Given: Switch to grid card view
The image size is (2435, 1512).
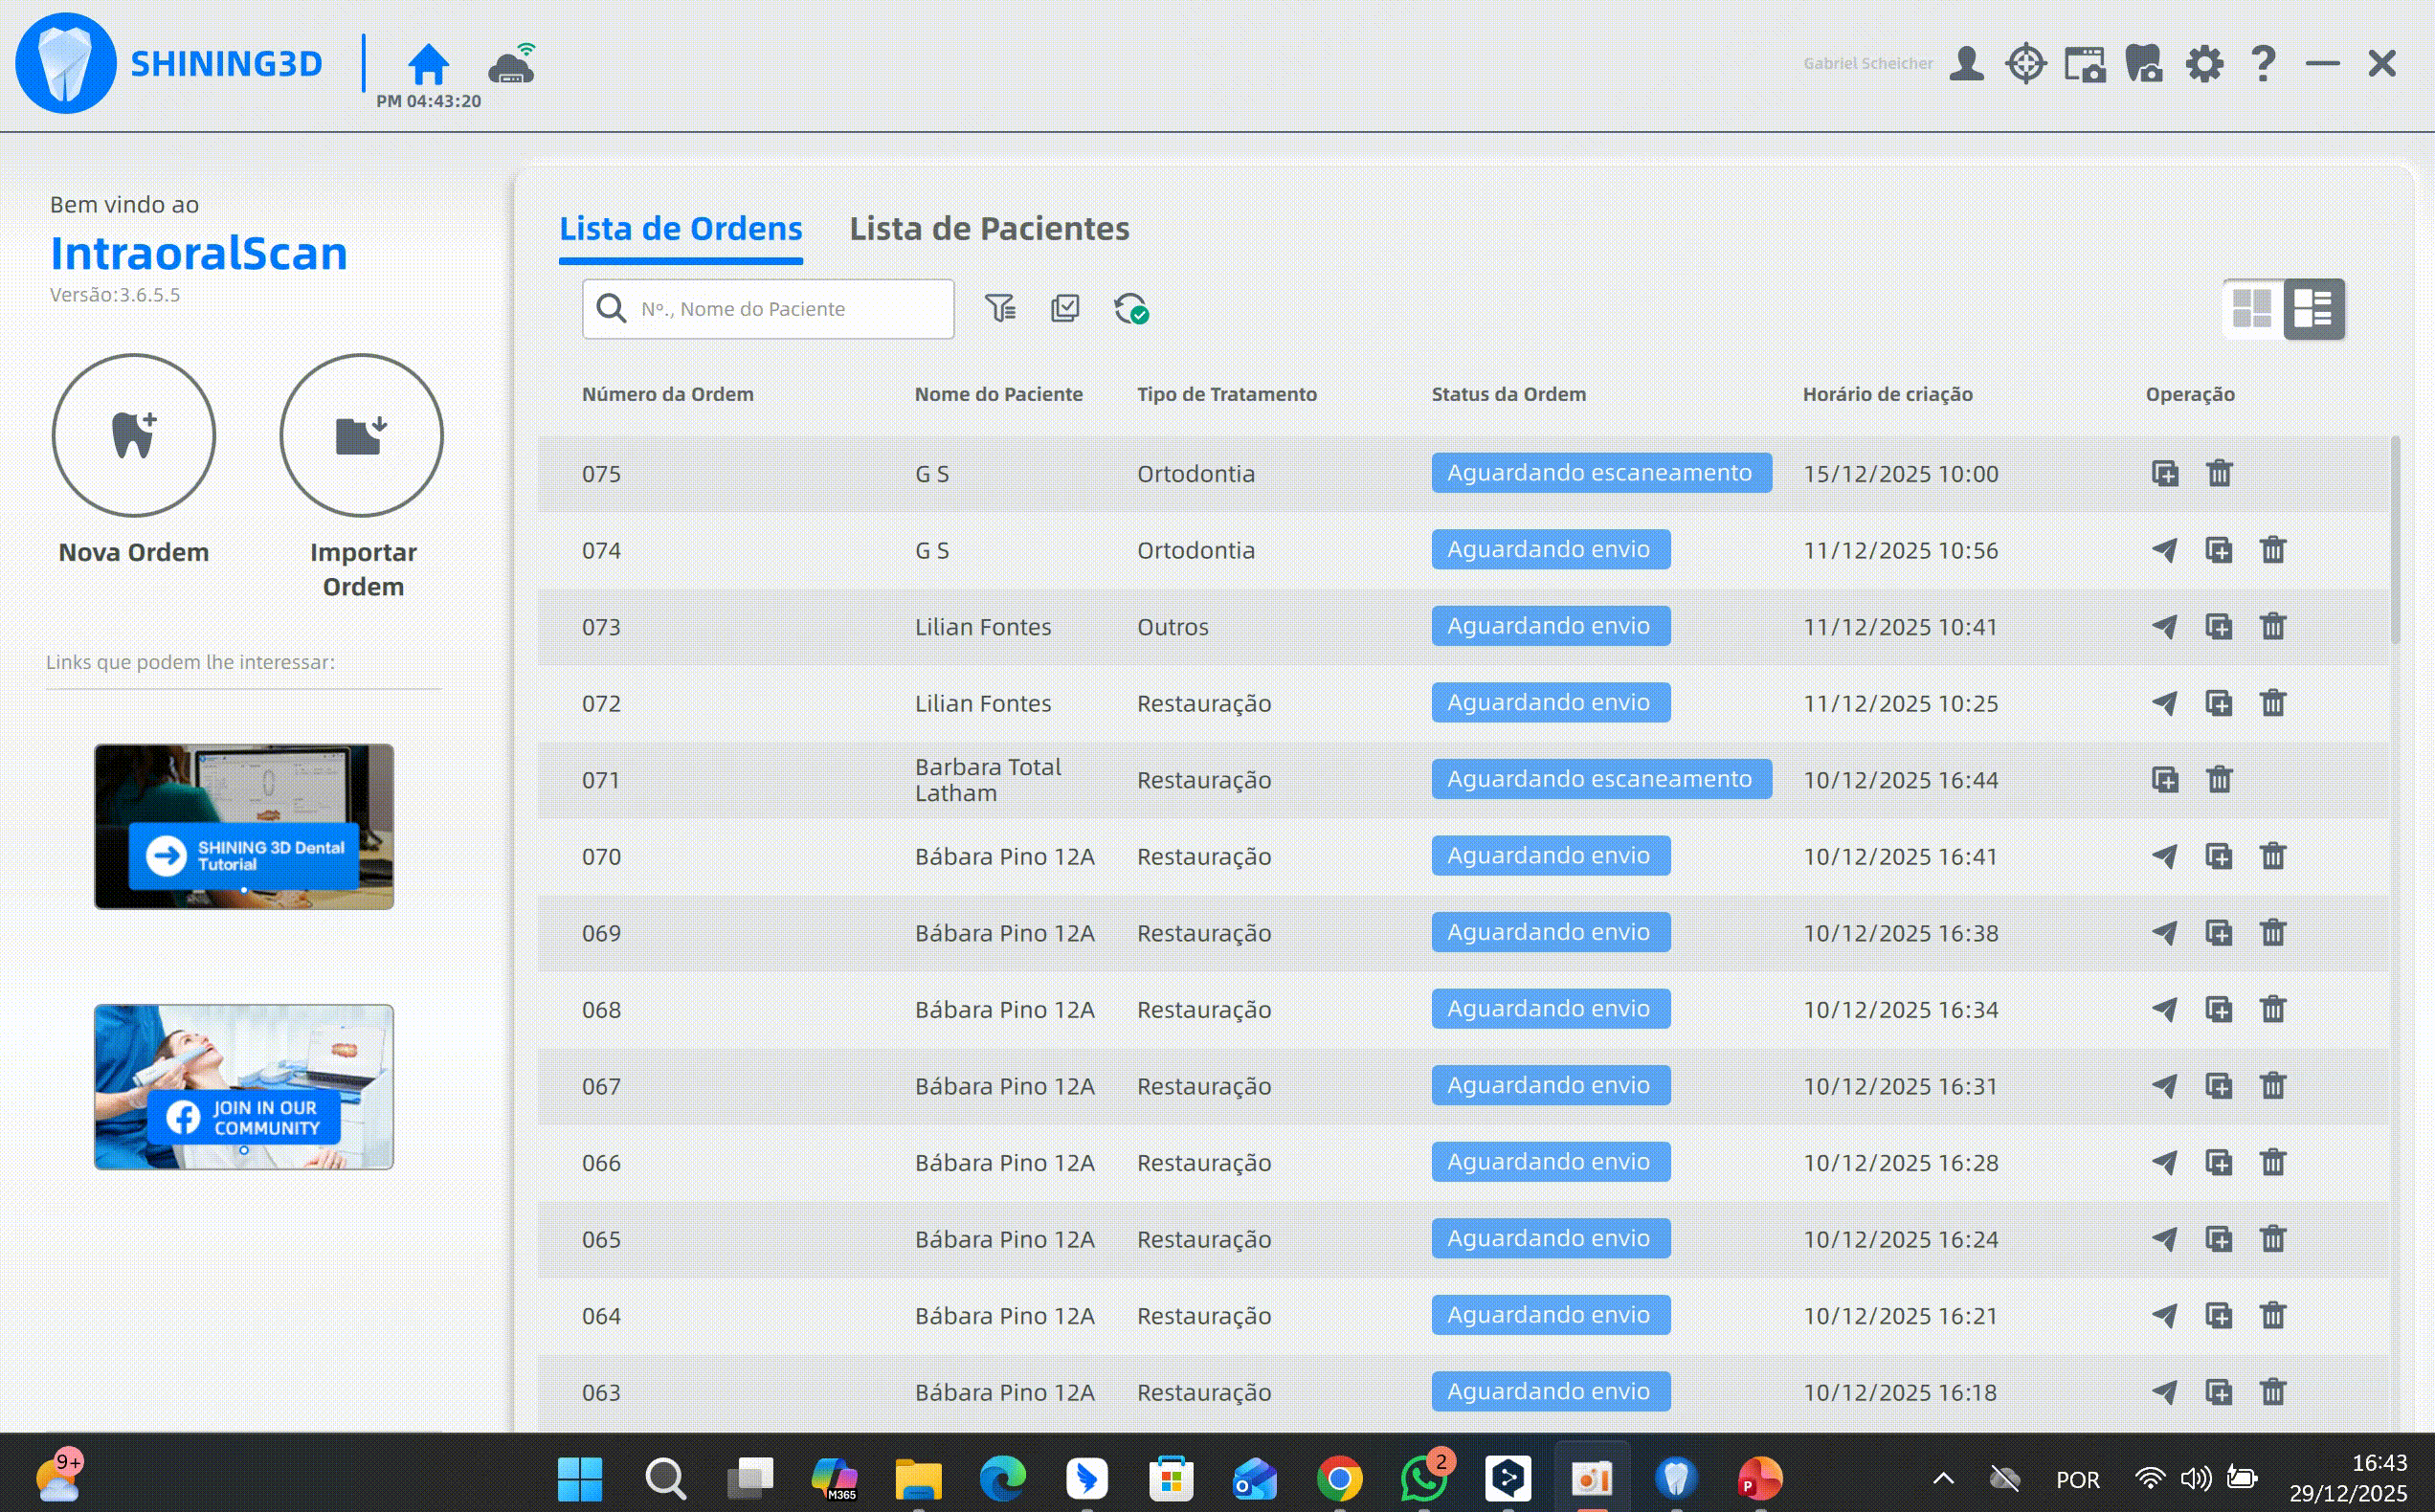Looking at the screenshot, I should 2252,308.
